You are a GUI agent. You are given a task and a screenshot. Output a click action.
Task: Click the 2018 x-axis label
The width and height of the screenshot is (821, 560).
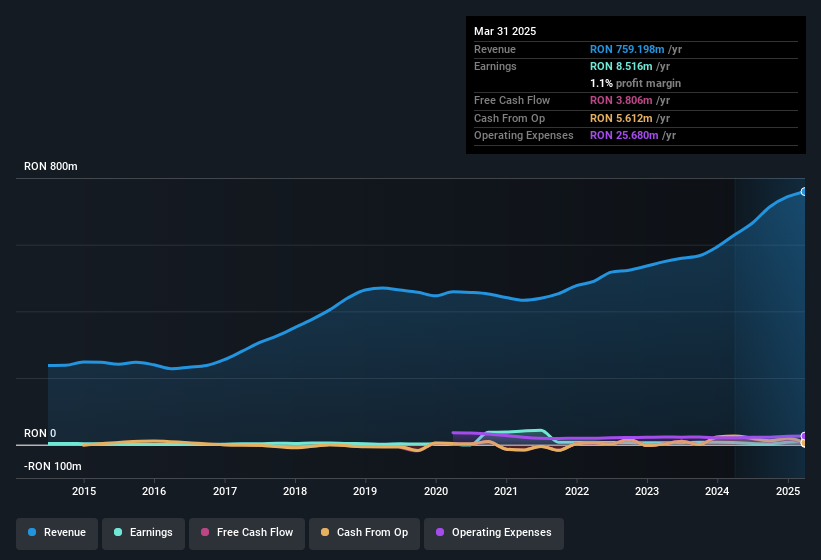coord(295,491)
